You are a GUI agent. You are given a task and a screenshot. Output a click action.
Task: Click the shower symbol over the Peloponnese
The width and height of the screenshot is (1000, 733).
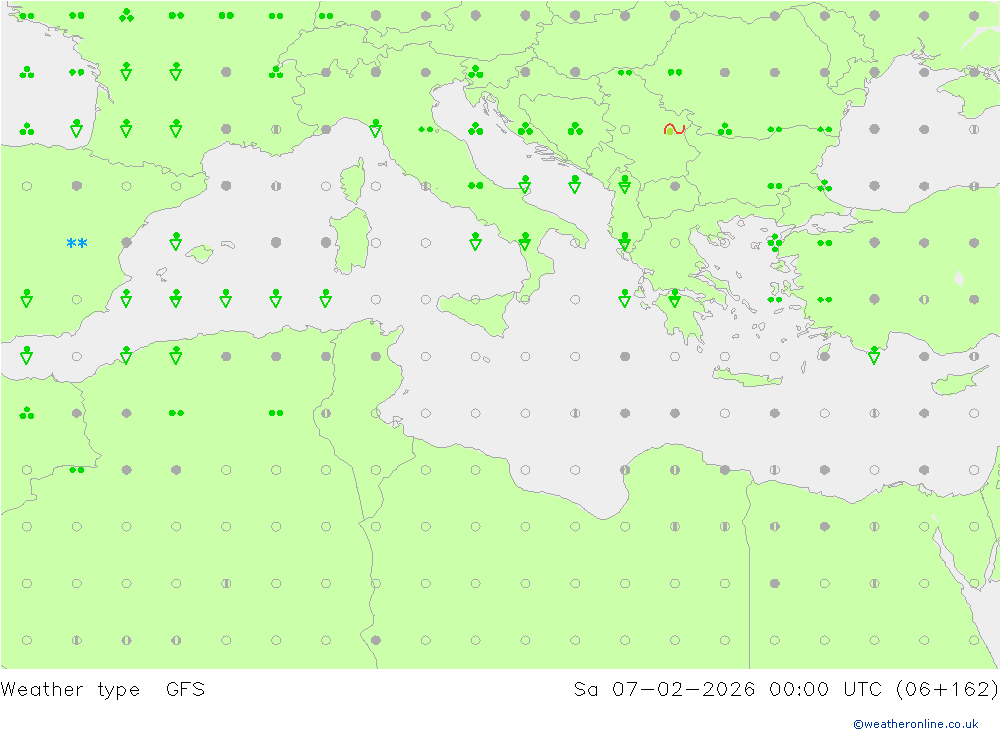tap(675, 298)
